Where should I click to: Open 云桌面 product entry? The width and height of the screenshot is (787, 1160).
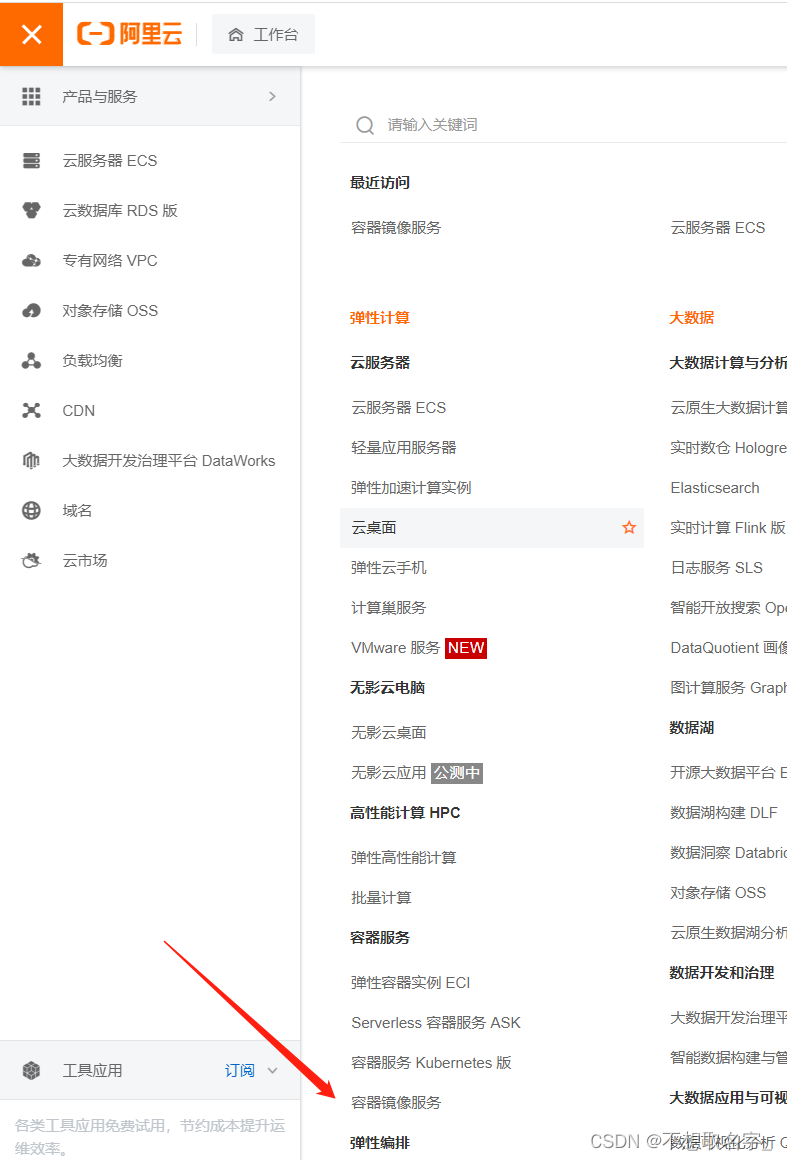(492, 527)
